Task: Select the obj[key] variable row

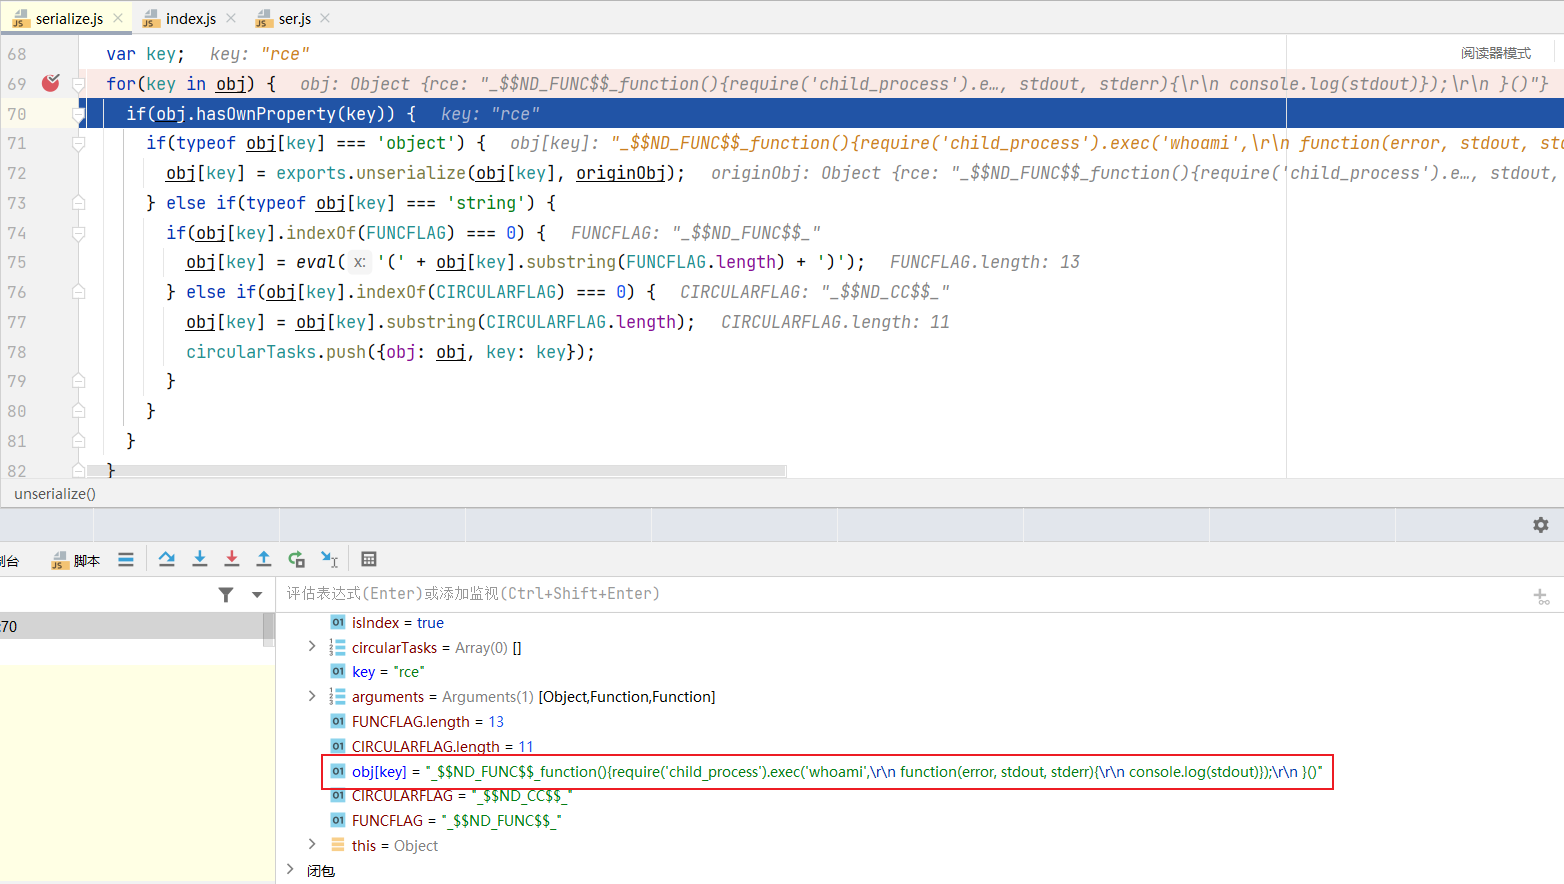Action: (x=827, y=772)
